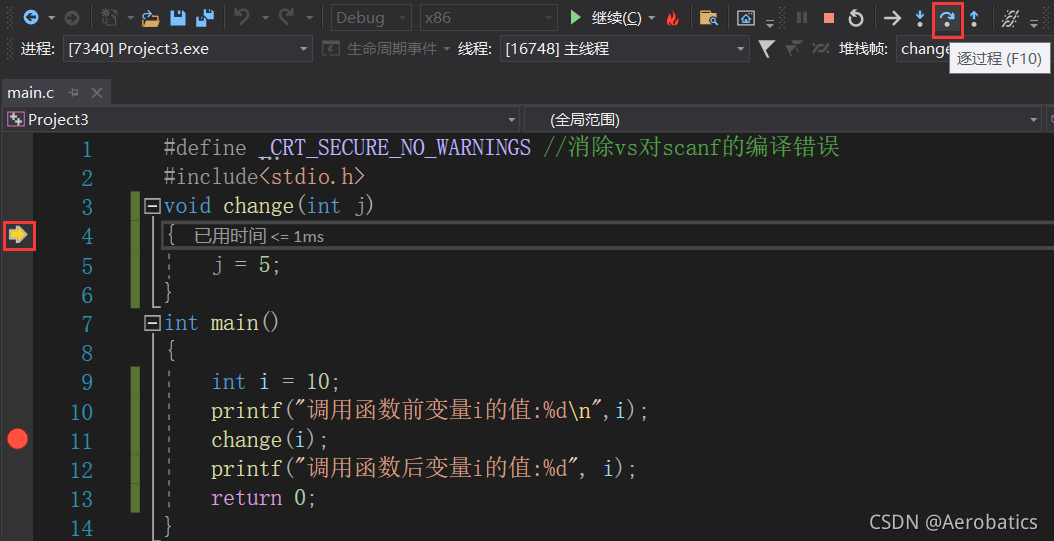The width and height of the screenshot is (1054, 541).
Task: Click the thread filter funnel icon
Action: (x=766, y=48)
